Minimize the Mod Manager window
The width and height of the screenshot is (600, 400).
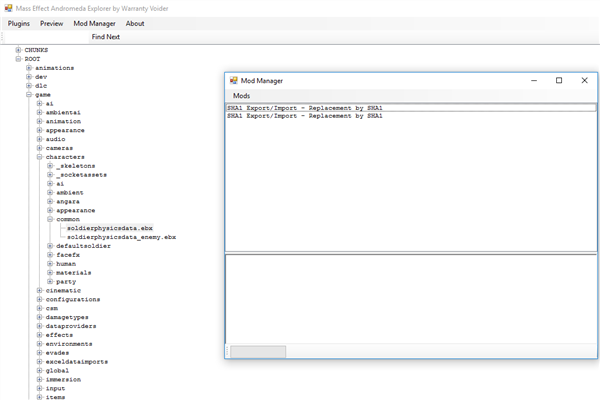click(x=534, y=80)
